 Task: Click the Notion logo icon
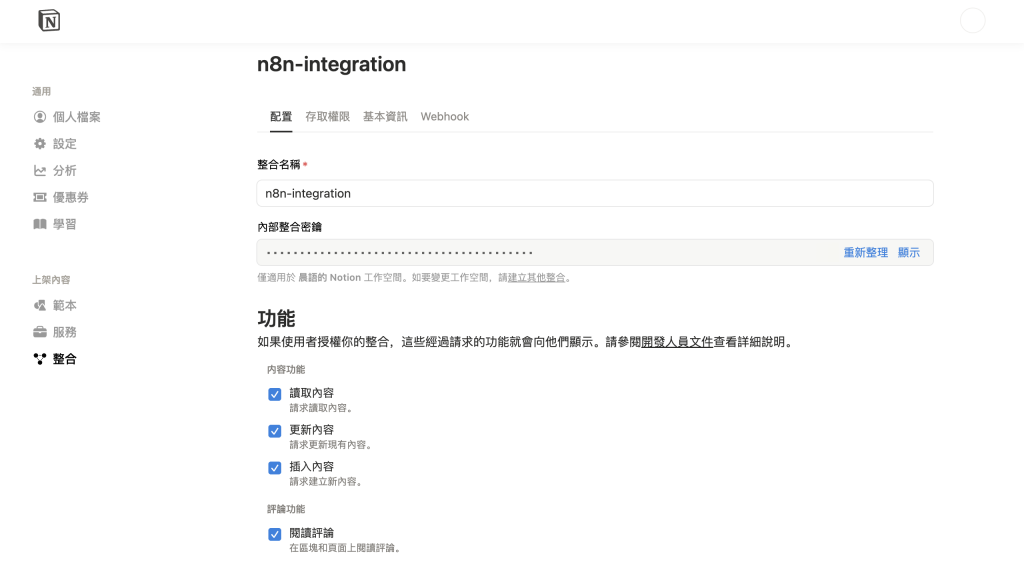(x=49, y=21)
